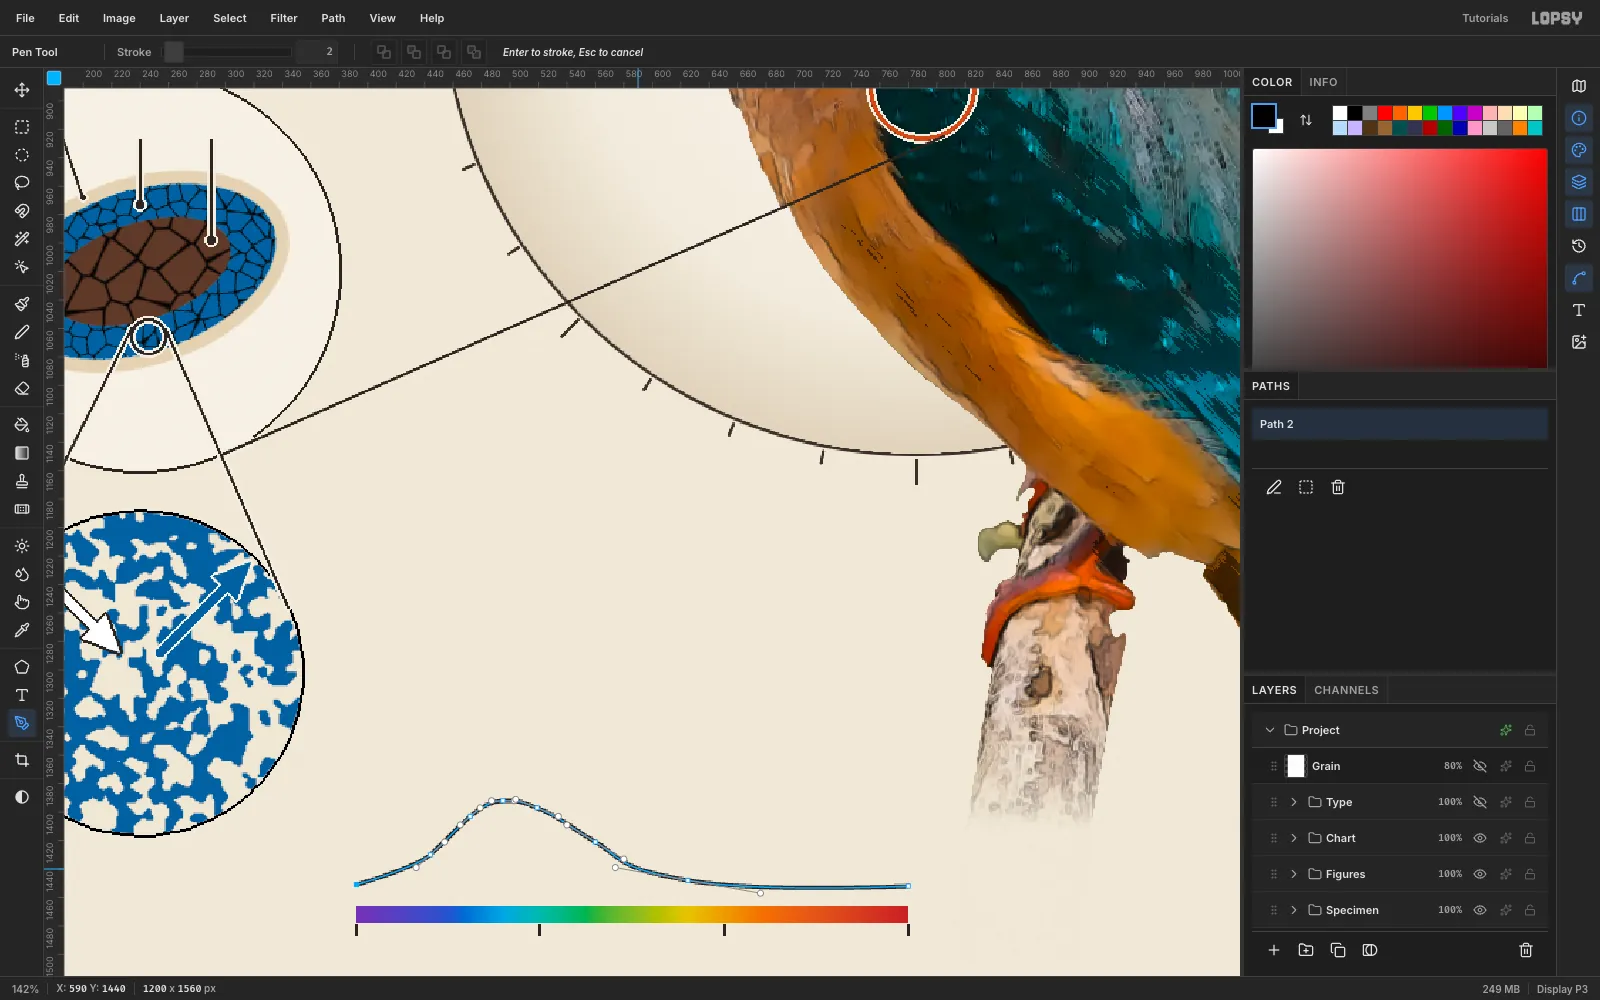The image size is (1600, 1000).
Task: Click the stroke width input field
Action: pyautogui.click(x=316, y=52)
